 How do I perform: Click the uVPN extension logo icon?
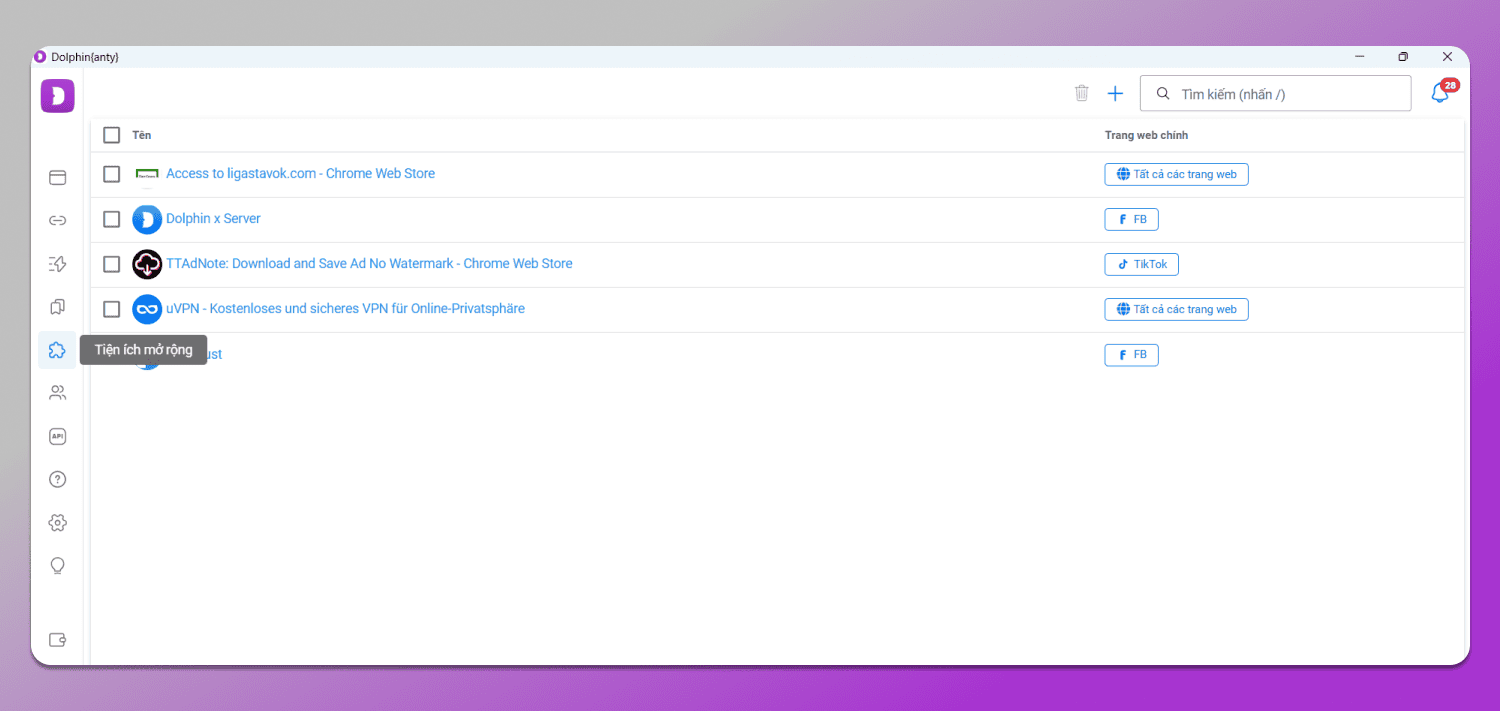147,309
